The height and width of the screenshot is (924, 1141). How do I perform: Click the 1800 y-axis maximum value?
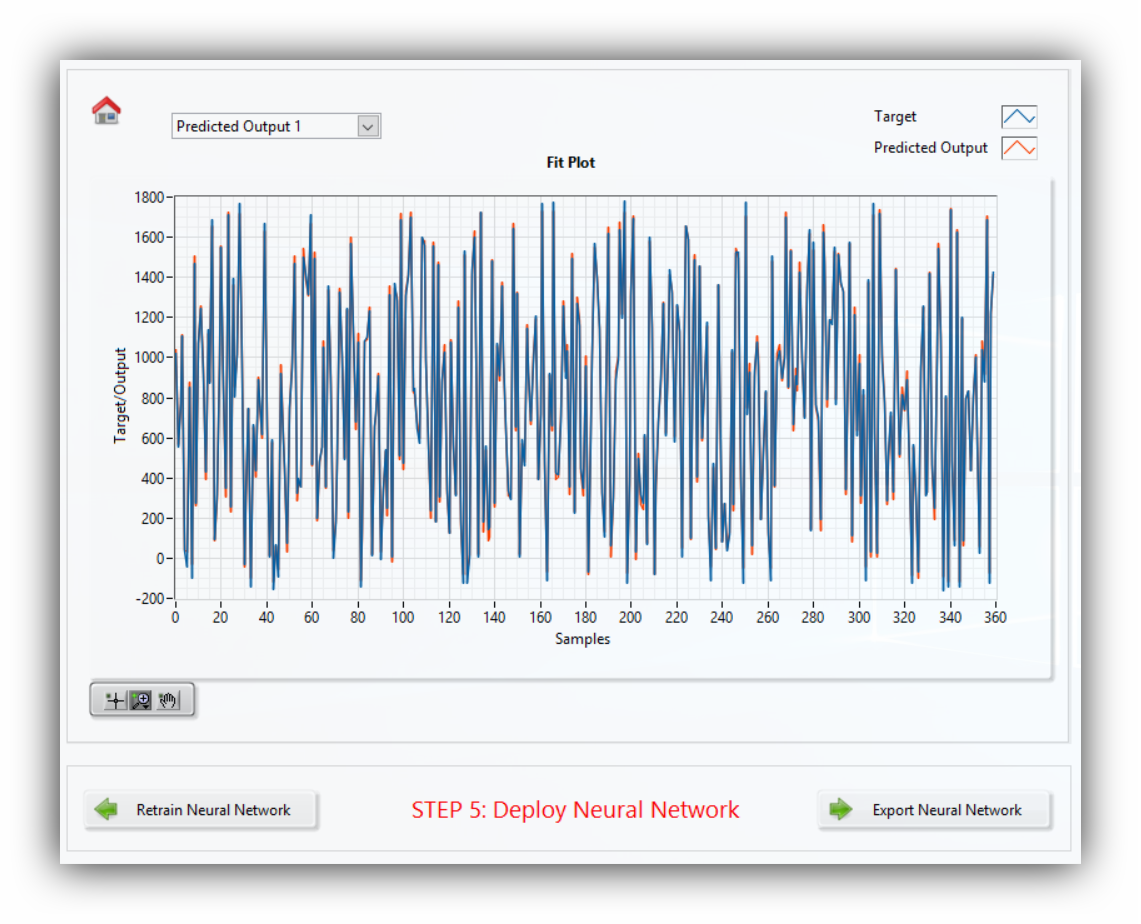149,197
